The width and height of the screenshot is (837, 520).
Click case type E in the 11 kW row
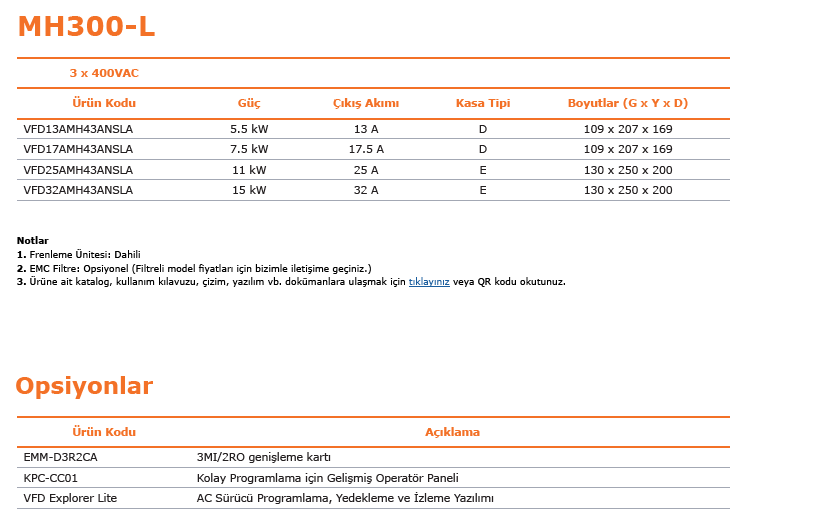click(x=483, y=170)
